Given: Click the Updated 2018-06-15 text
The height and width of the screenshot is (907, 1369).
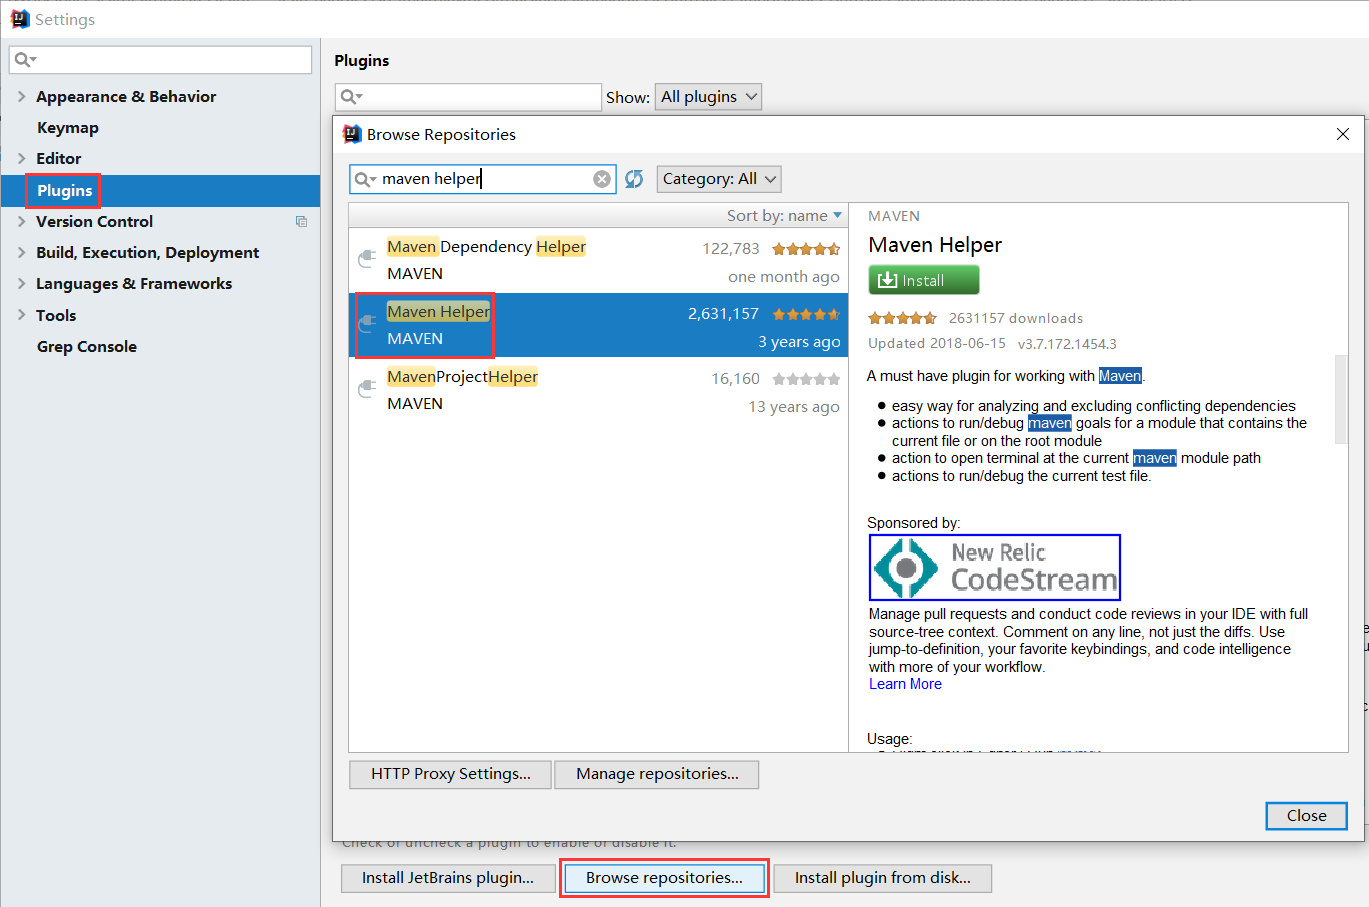Looking at the screenshot, I should point(937,343).
